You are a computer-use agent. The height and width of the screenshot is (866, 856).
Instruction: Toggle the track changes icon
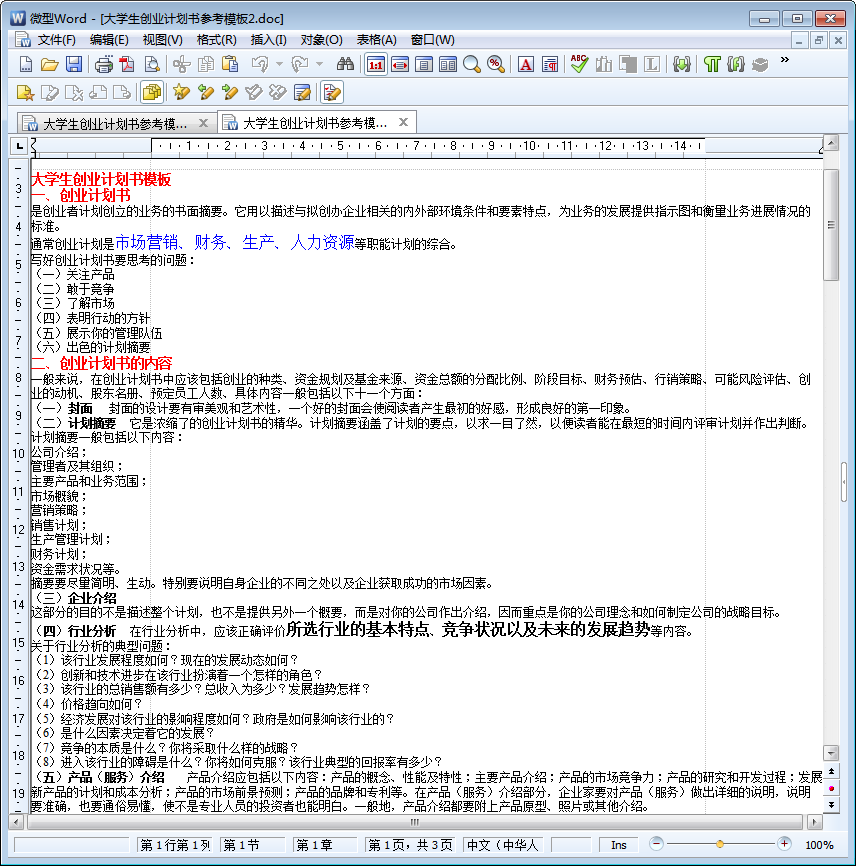coord(332,92)
